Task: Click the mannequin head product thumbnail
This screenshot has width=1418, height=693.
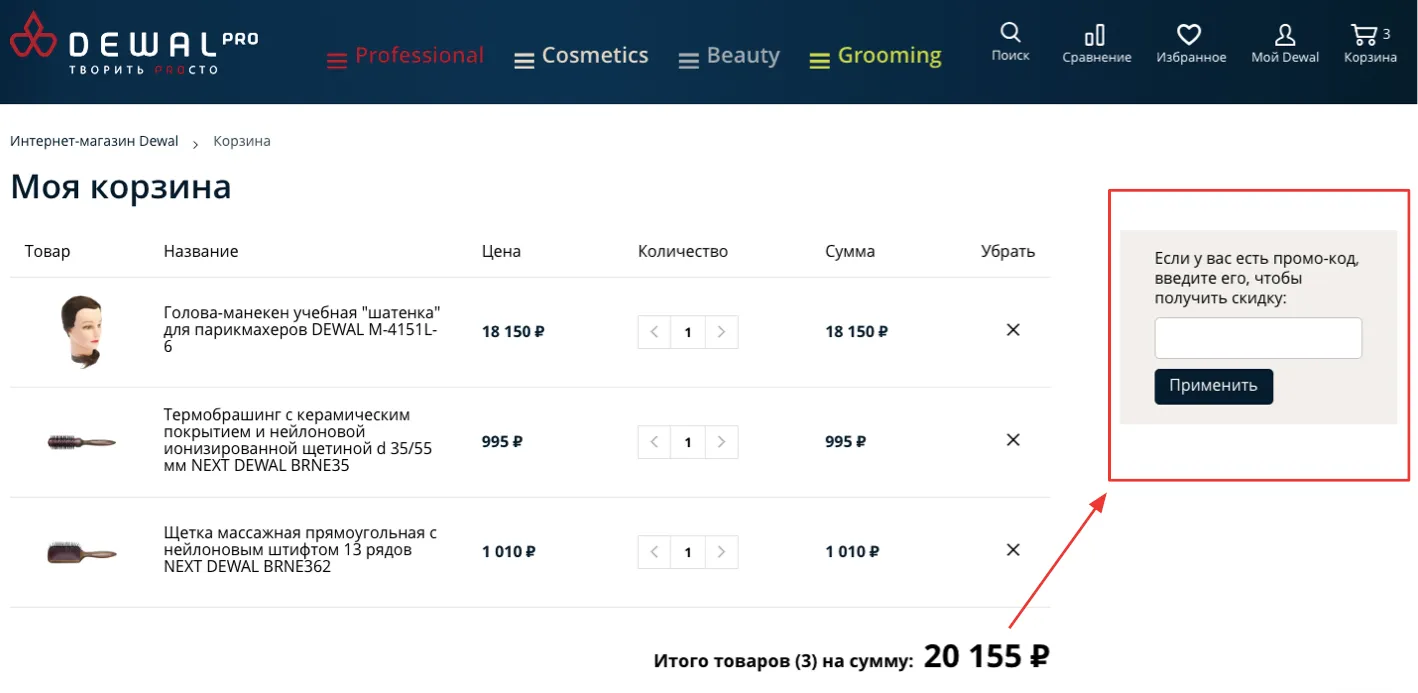Action: pyautogui.click(x=82, y=332)
